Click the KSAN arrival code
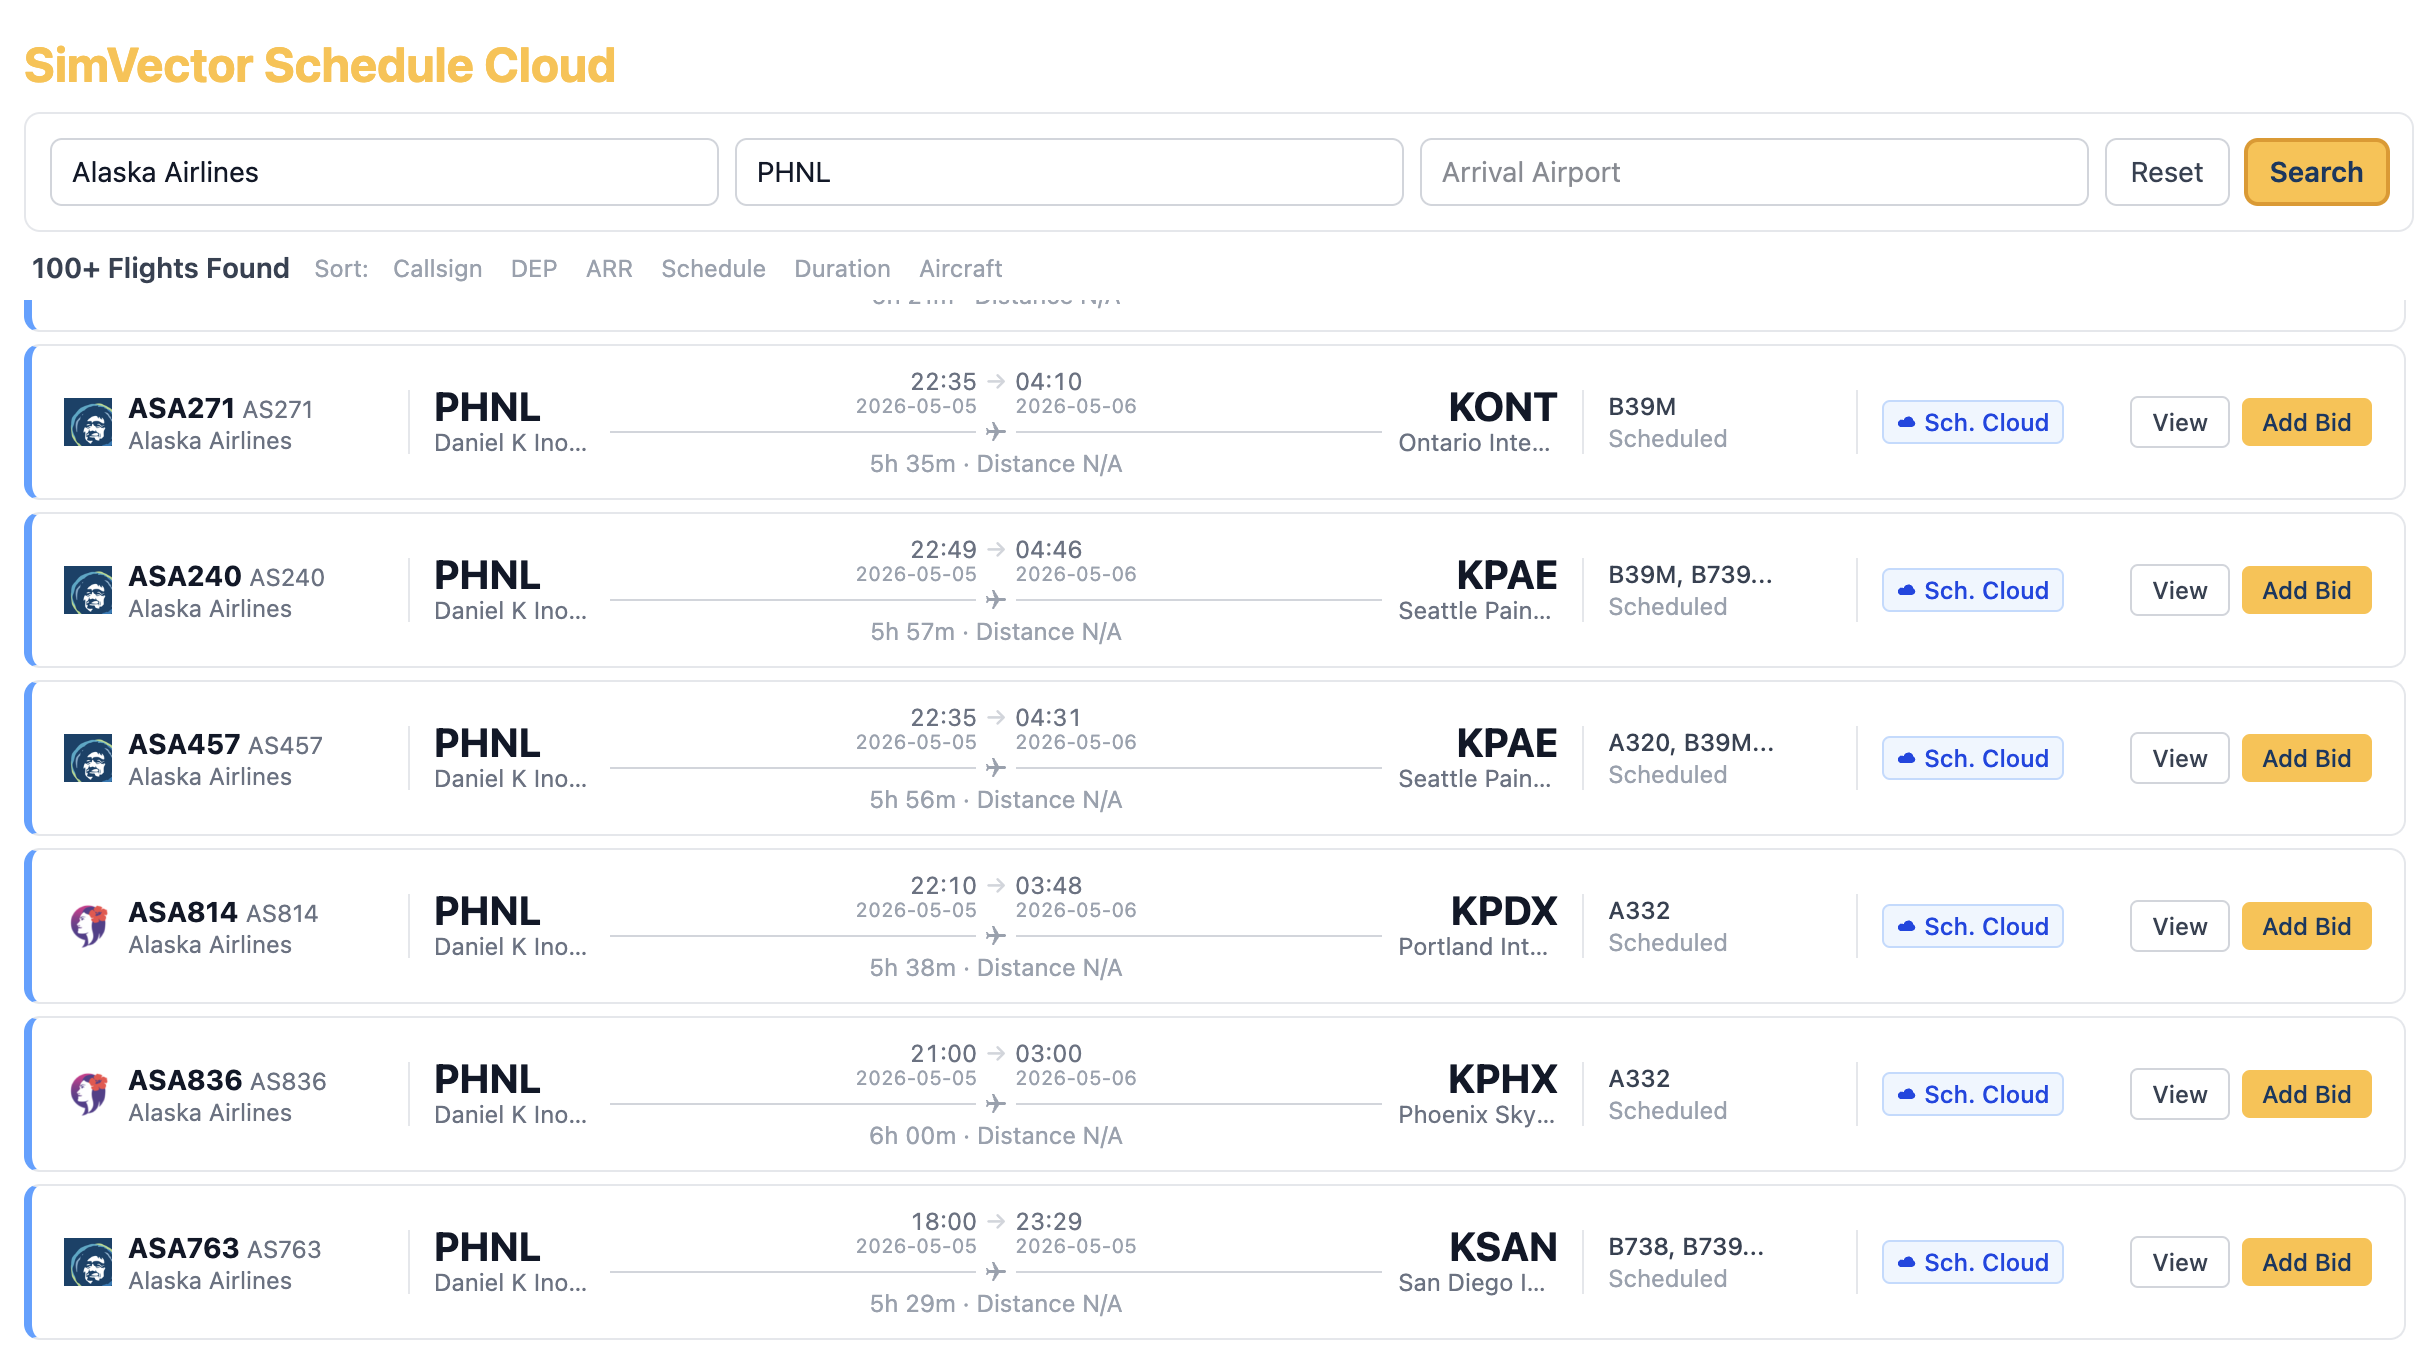2414x1350 pixels. point(1504,1247)
